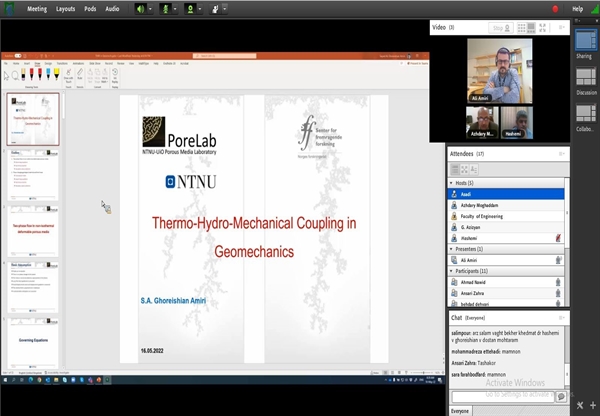Open the raise hand status dropdown arrow
600x416 pixels.
pyautogui.click(x=225, y=8)
